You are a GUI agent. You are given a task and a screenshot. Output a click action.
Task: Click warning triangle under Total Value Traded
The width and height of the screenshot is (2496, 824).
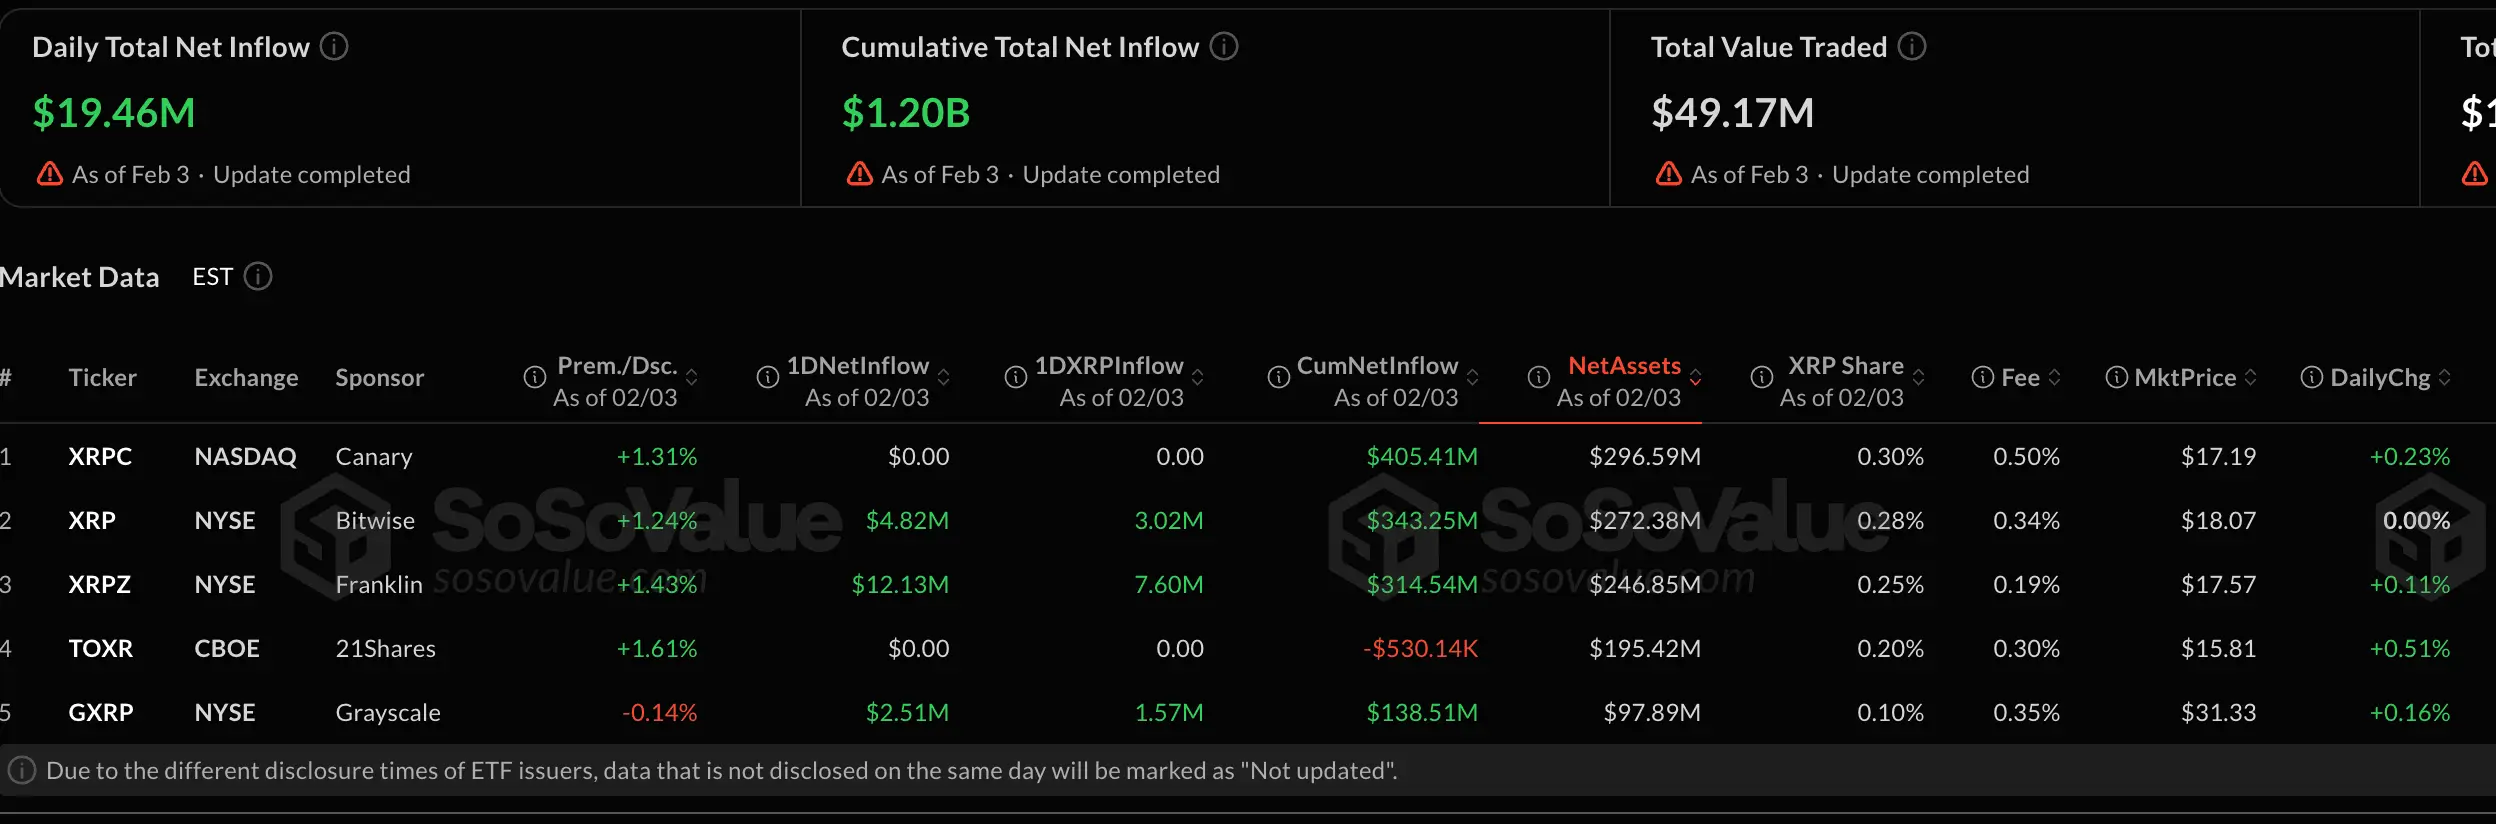[x=1669, y=175]
